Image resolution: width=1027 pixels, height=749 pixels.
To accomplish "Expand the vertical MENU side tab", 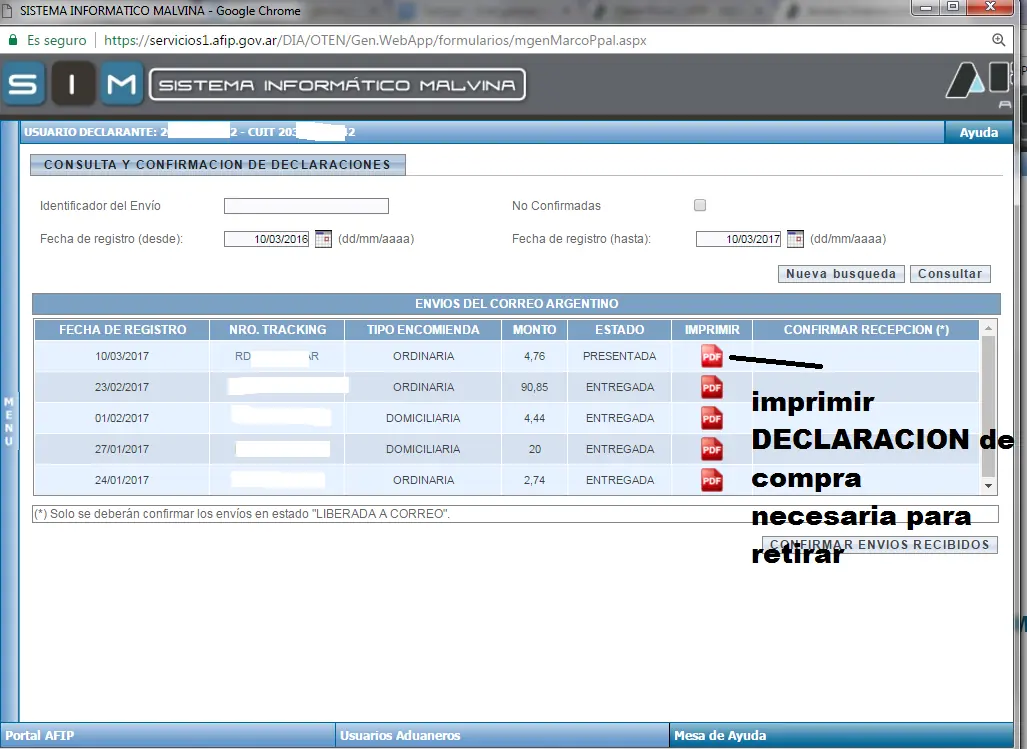I will pos(9,422).
